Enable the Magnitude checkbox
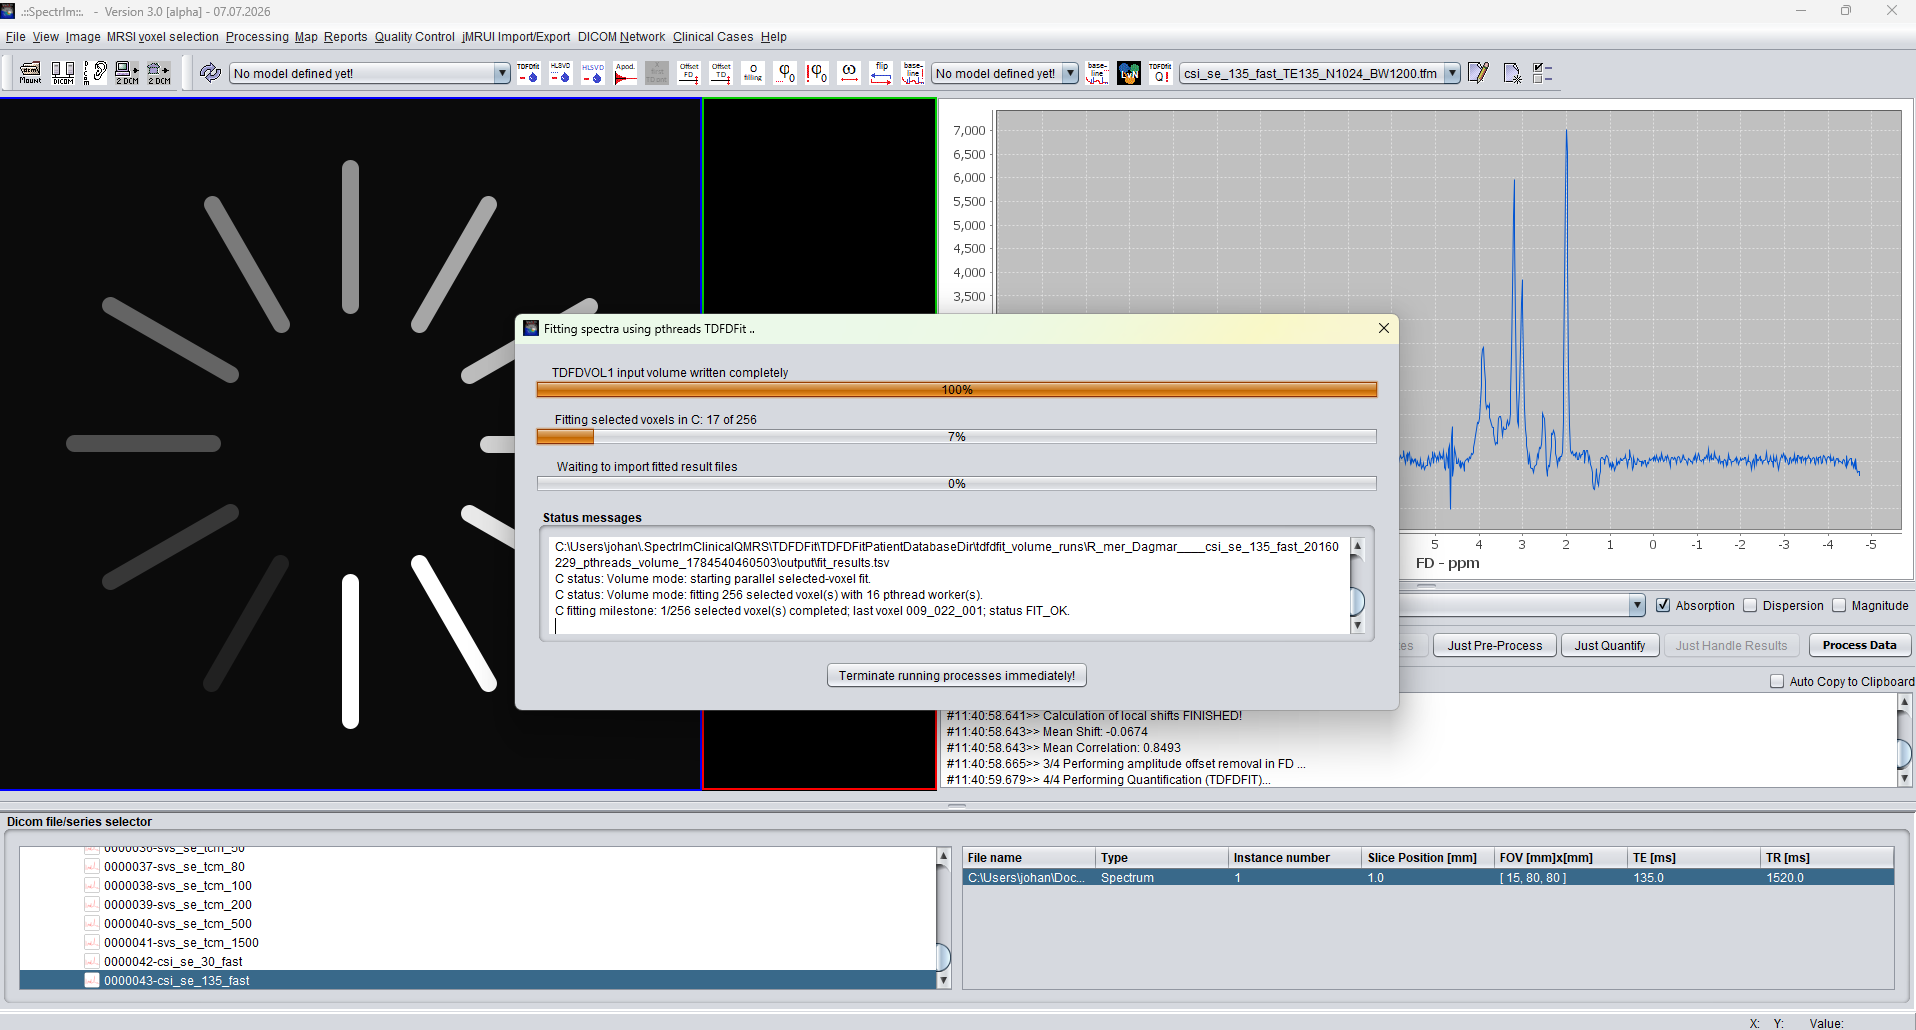 pyautogui.click(x=1839, y=605)
